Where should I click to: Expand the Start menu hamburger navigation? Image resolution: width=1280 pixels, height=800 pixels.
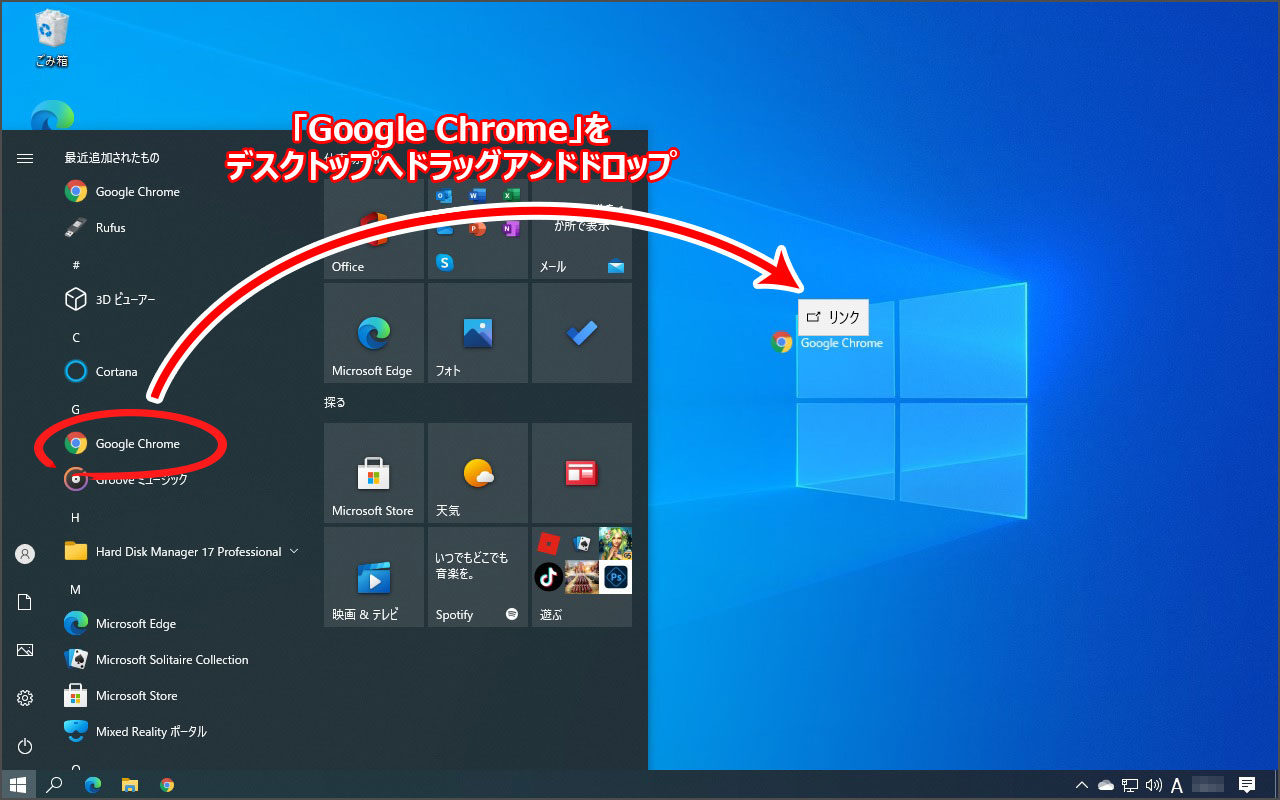coord(25,158)
